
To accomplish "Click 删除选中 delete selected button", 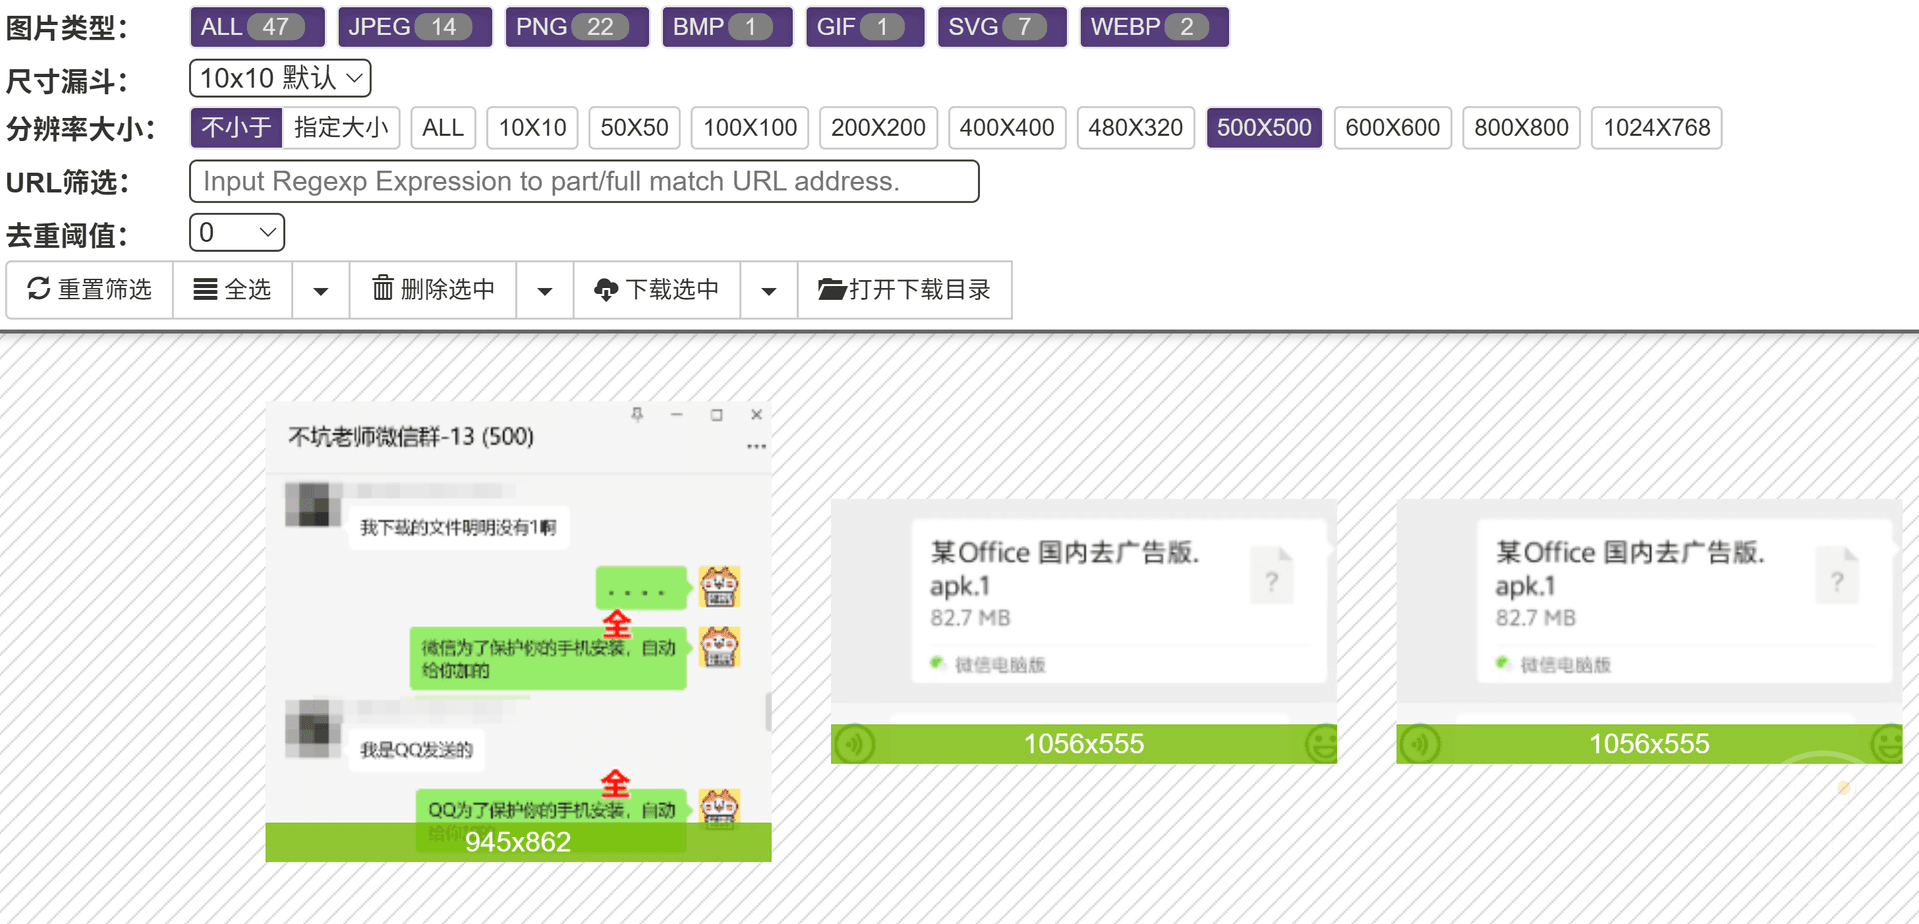I will point(433,290).
